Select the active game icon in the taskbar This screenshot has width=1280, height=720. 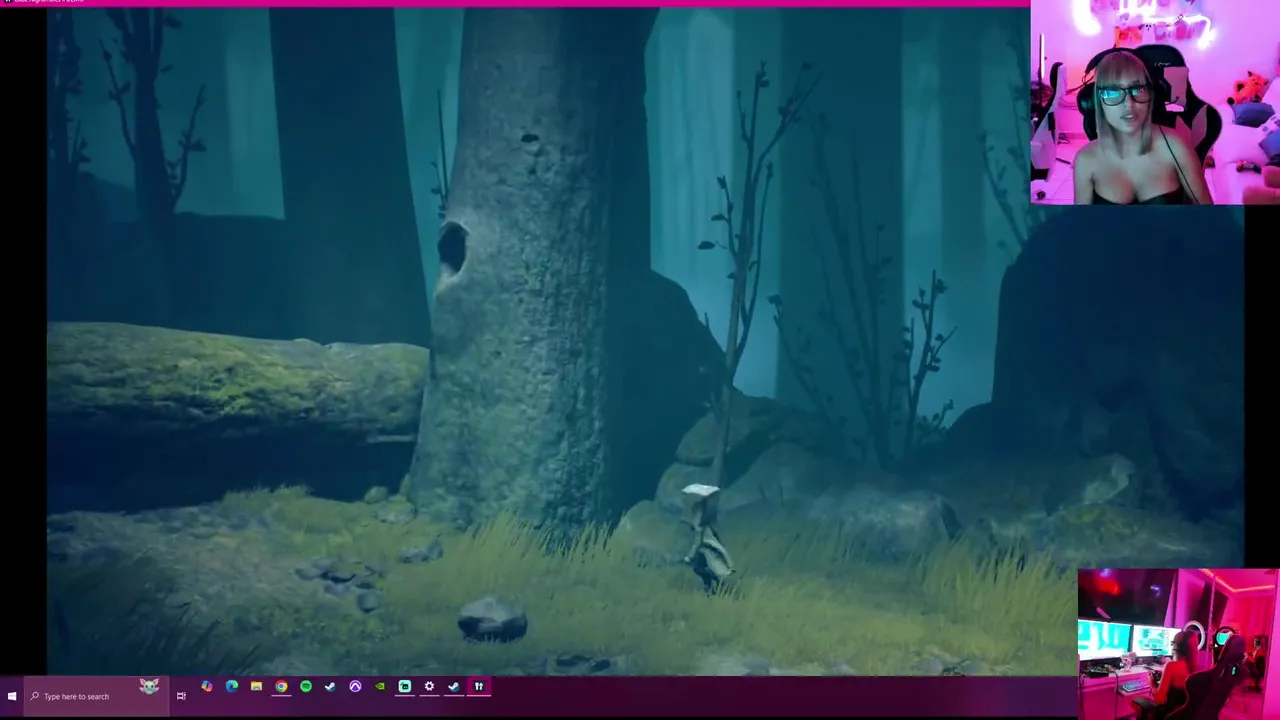(479, 687)
